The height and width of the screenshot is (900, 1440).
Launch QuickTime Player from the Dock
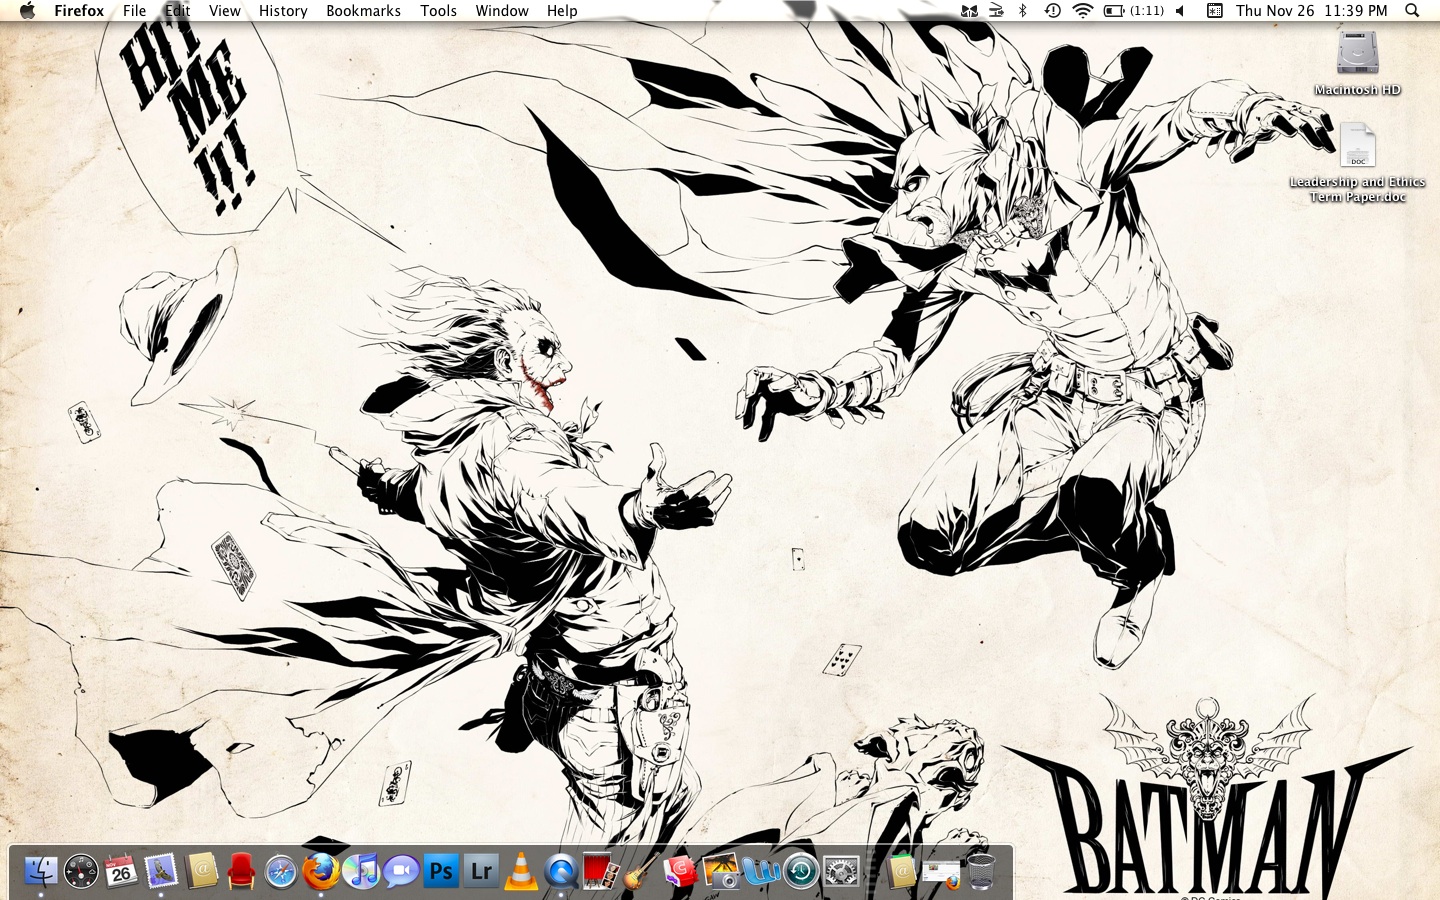pos(561,872)
